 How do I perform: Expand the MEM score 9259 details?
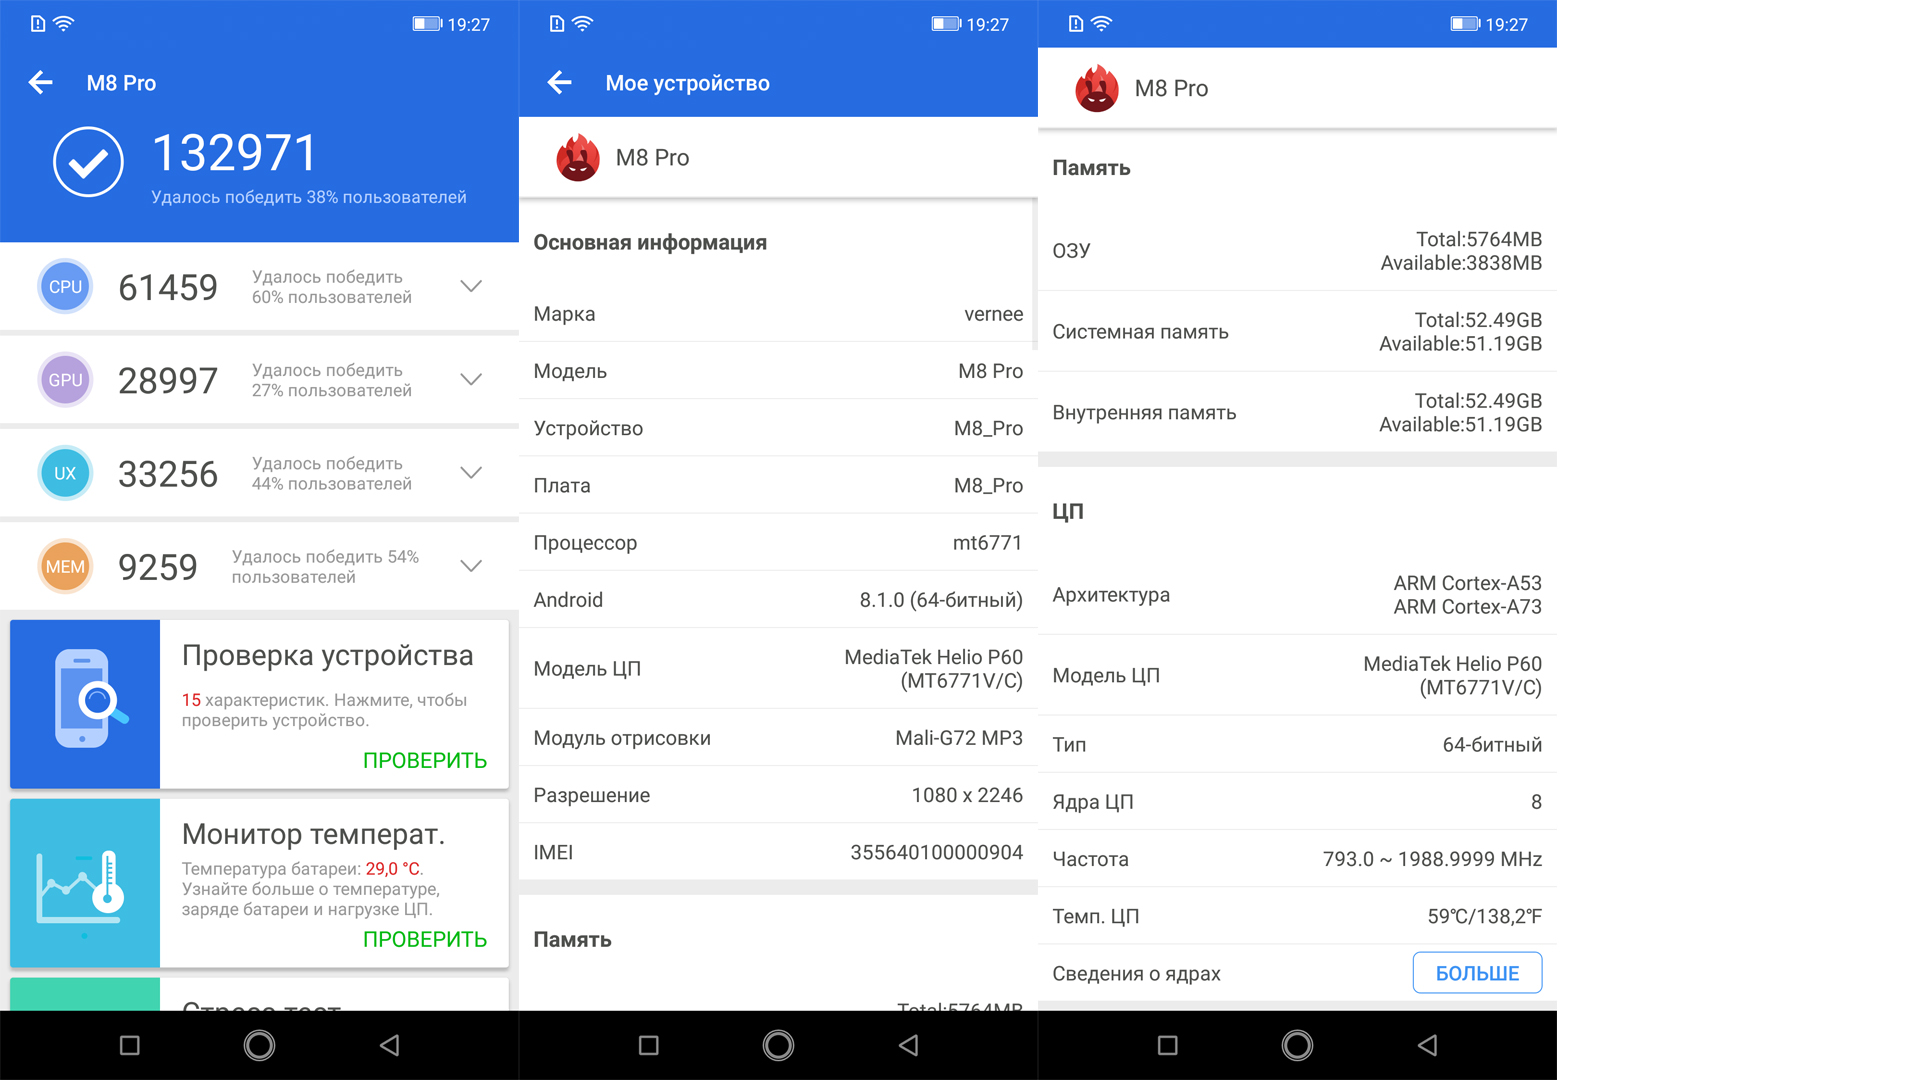[471, 567]
